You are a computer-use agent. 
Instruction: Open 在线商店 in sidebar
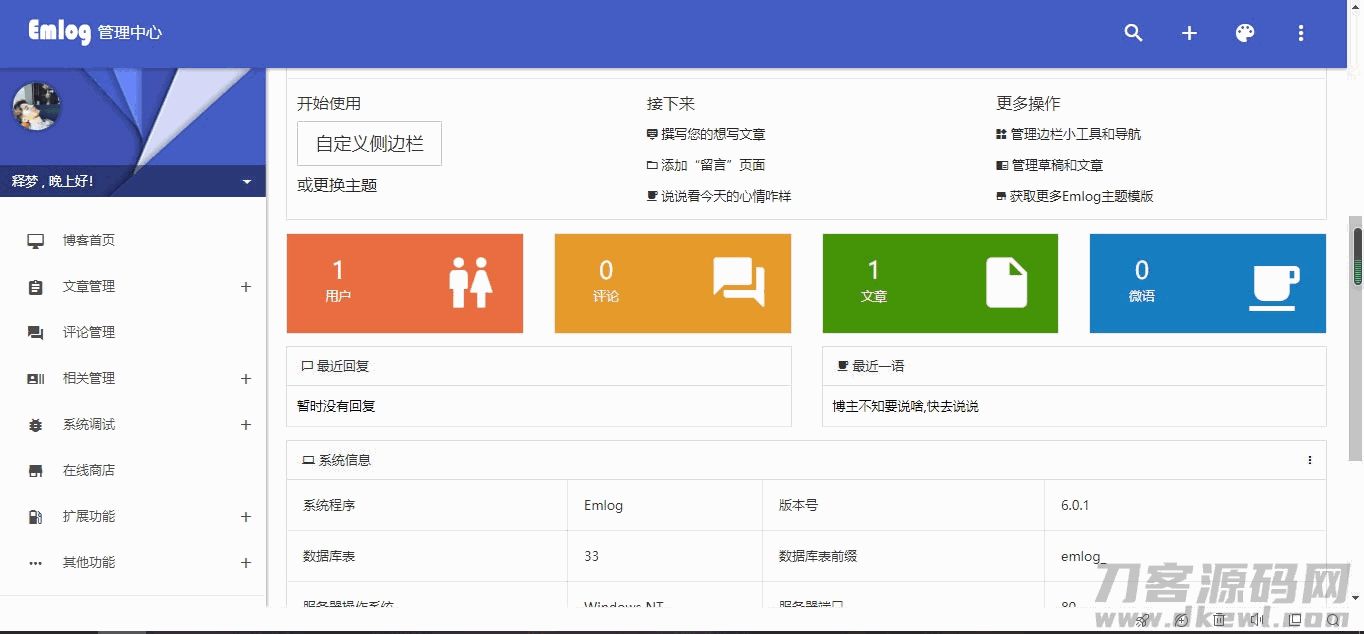point(88,470)
